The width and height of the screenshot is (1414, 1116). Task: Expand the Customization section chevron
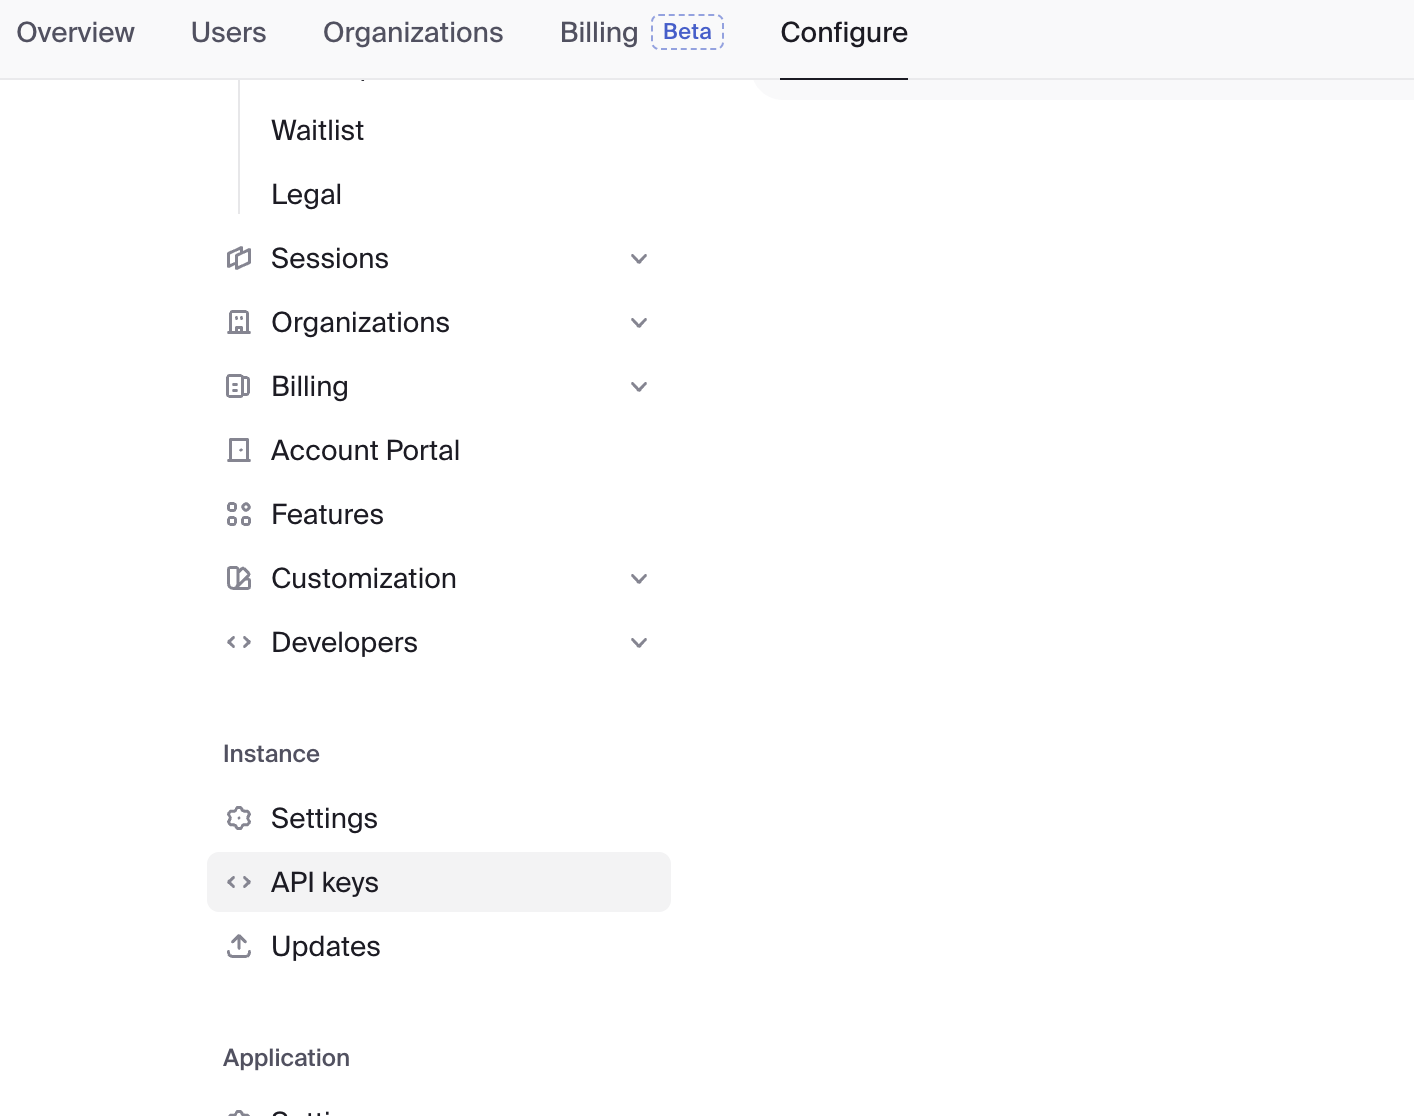click(x=639, y=579)
